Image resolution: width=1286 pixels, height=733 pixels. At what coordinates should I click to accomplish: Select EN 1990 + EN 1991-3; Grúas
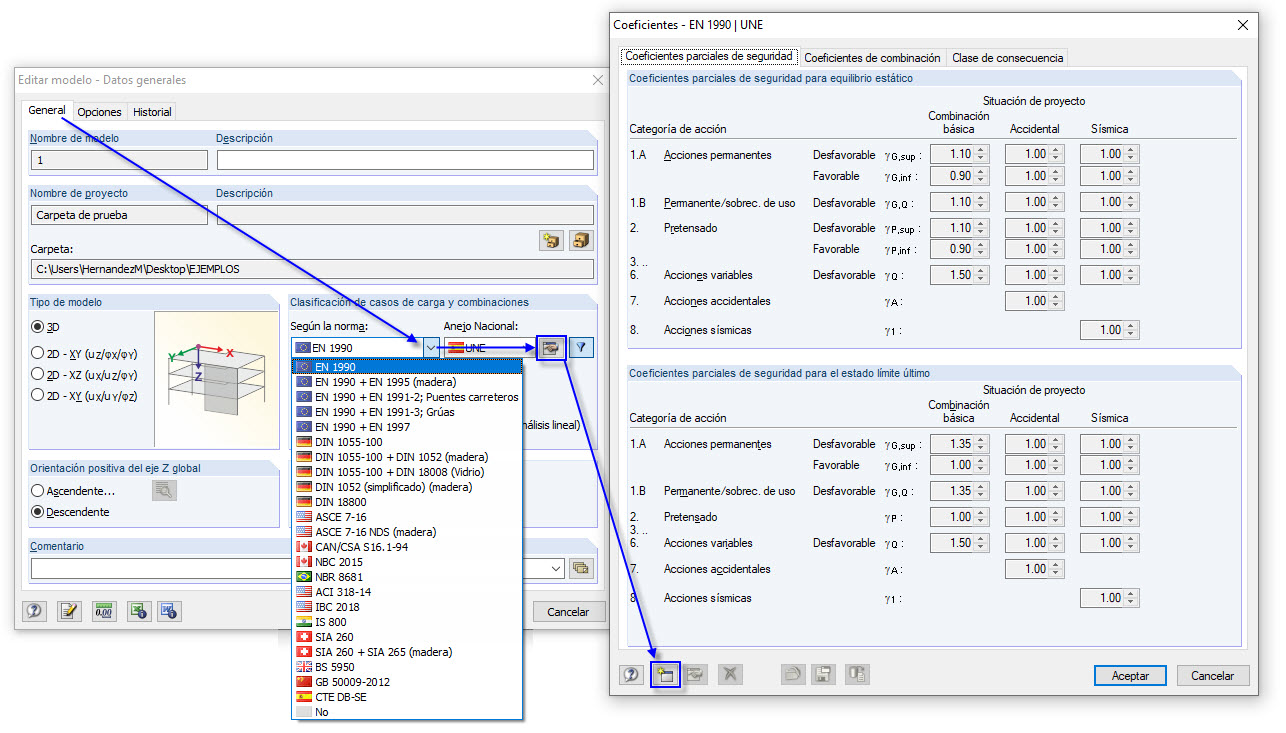click(x=407, y=412)
